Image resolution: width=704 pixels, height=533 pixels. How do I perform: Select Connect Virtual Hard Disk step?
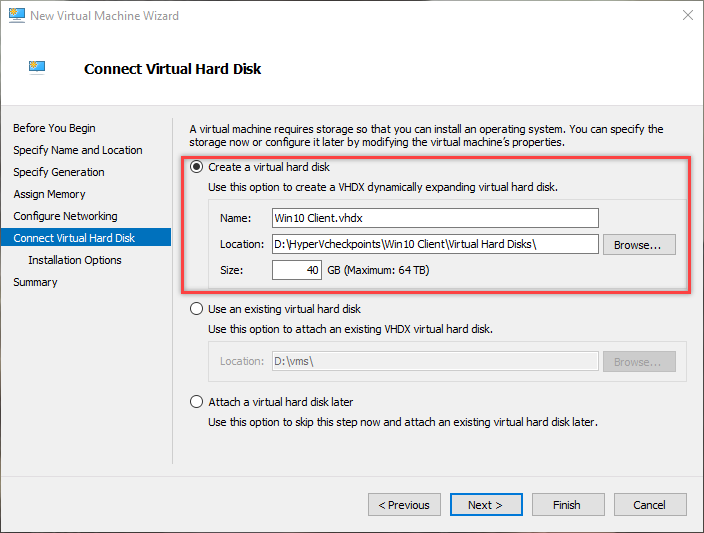[x=86, y=238]
